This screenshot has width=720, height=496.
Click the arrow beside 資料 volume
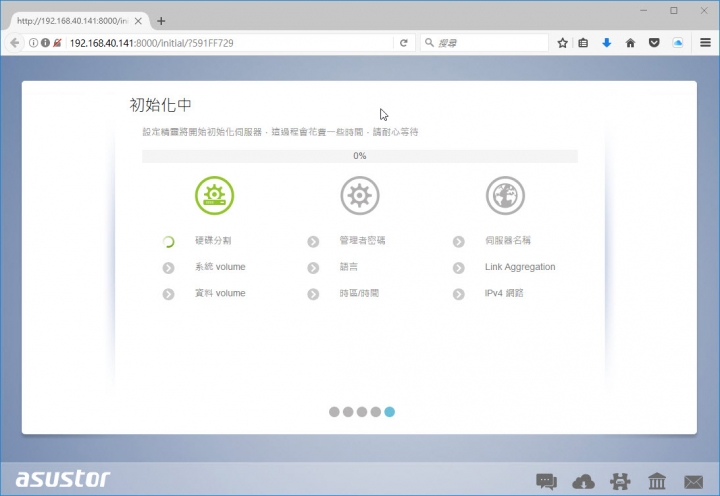click(169, 294)
